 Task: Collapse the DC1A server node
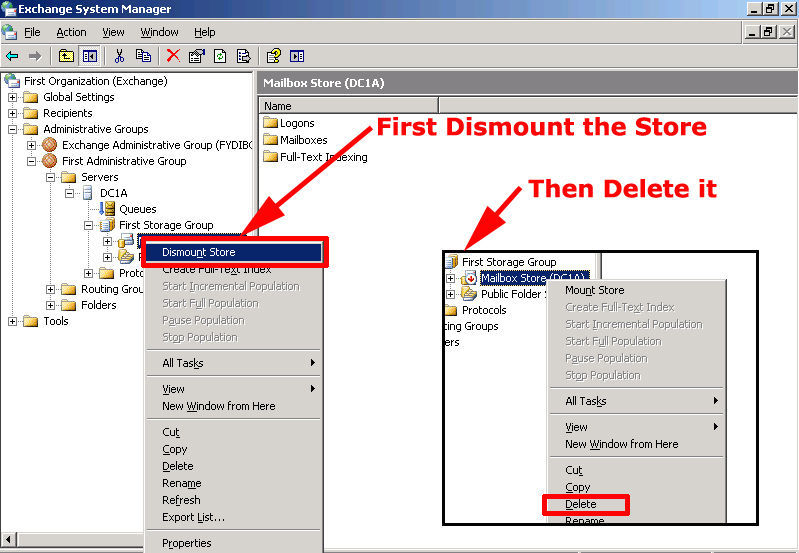pyautogui.click(x=70, y=193)
